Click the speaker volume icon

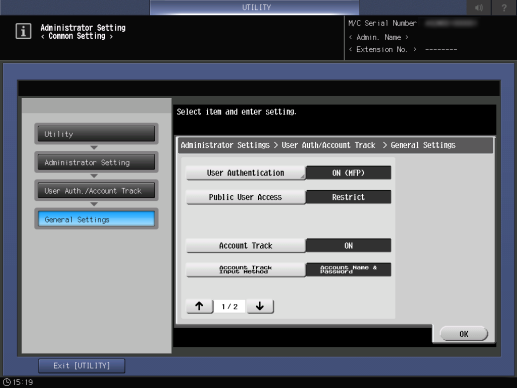479,7
